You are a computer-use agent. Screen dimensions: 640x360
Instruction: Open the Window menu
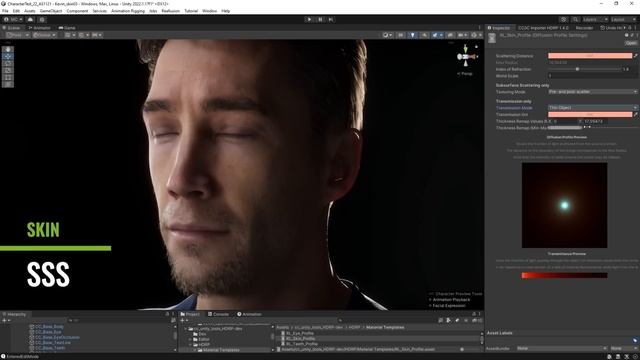point(209,11)
